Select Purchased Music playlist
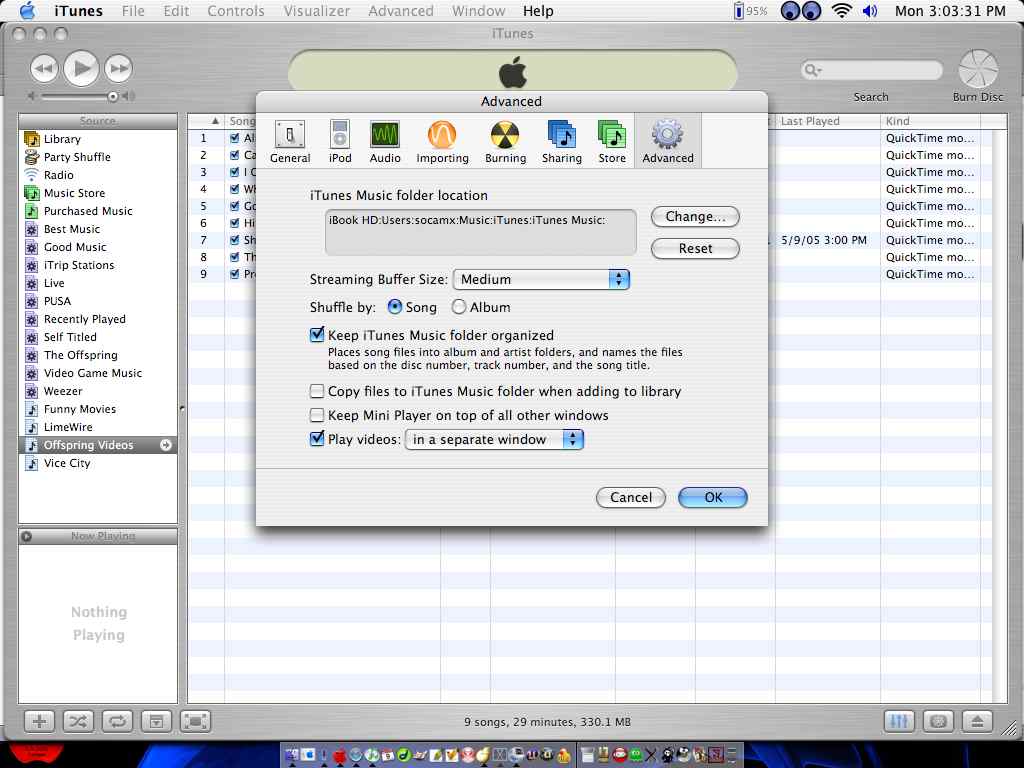The width and height of the screenshot is (1024, 768). [98, 211]
